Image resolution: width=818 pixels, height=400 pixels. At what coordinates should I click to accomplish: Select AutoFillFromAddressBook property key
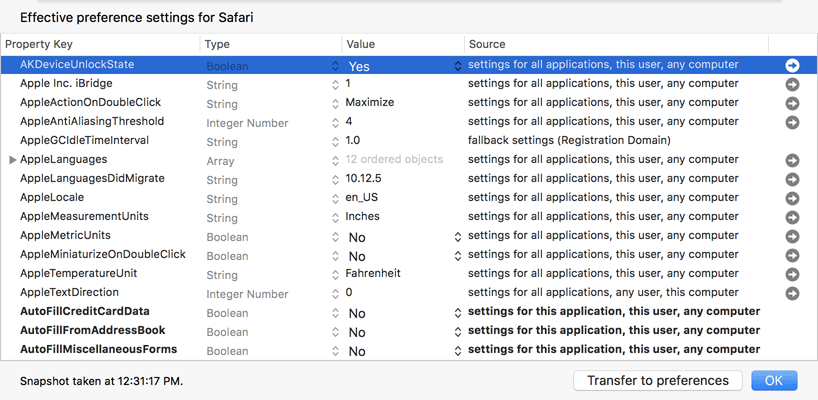(93, 330)
